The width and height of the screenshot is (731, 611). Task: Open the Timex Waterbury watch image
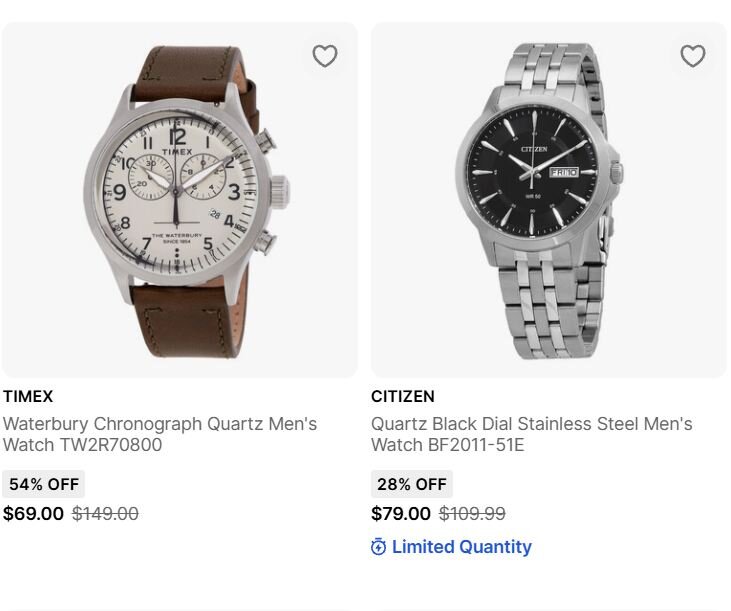click(180, 200)
